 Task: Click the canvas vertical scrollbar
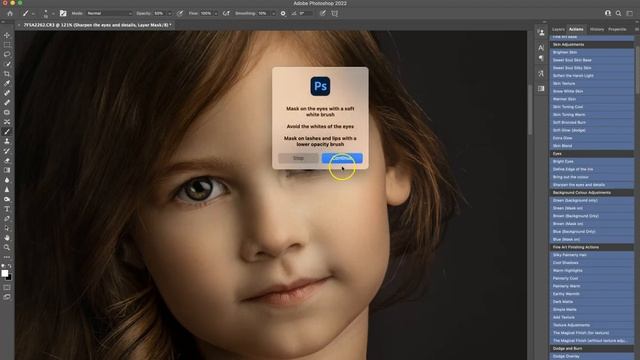pos(530,109)
